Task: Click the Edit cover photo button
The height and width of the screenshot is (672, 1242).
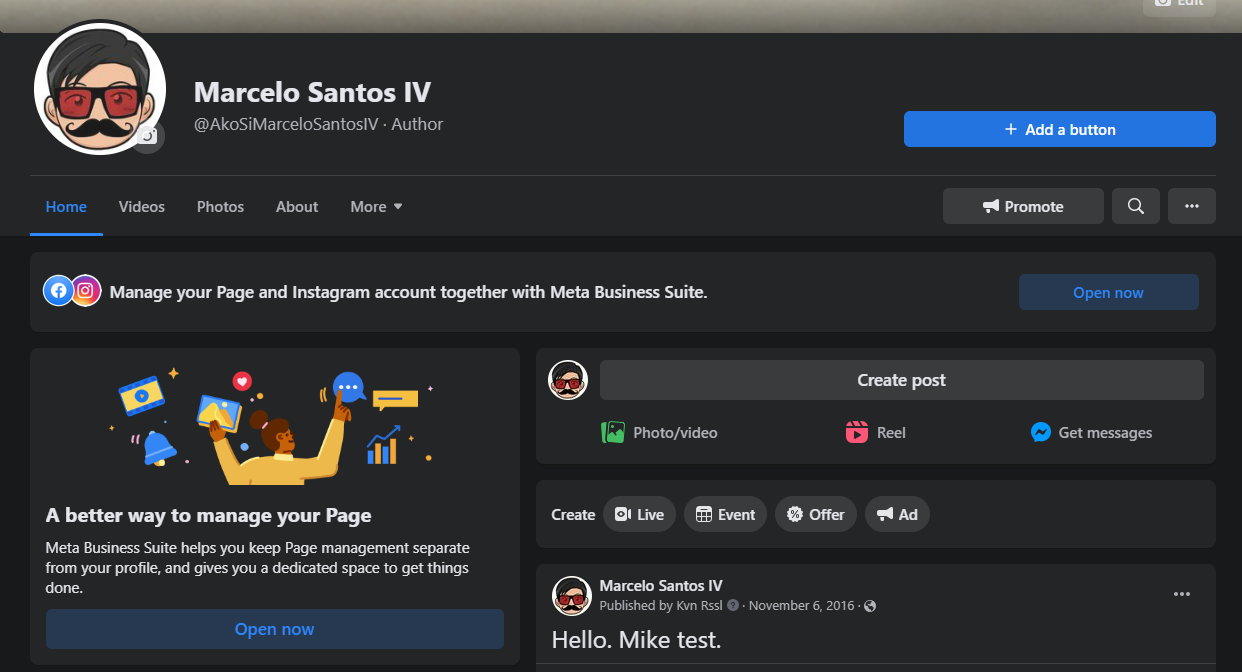Action: click(1180, 6)
